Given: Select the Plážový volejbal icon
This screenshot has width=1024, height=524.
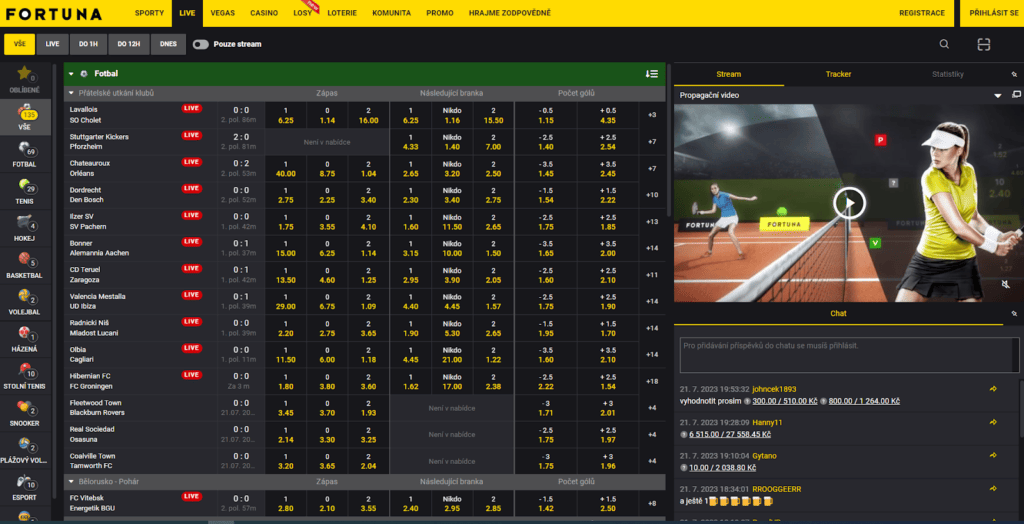Looking at the screenshot, I should 25,444.
